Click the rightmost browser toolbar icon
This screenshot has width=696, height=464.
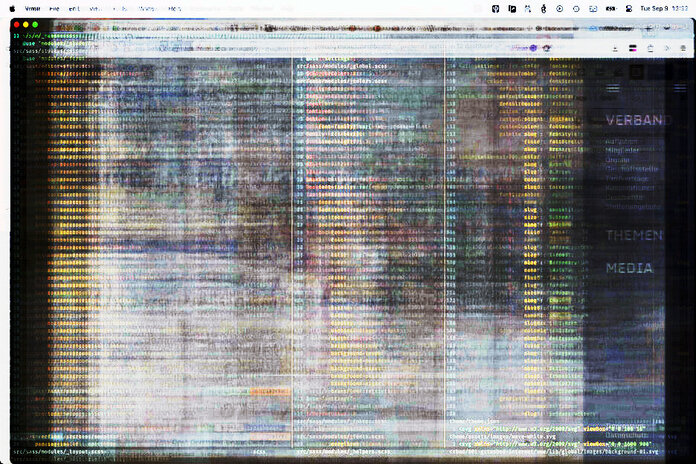point(683,47)
